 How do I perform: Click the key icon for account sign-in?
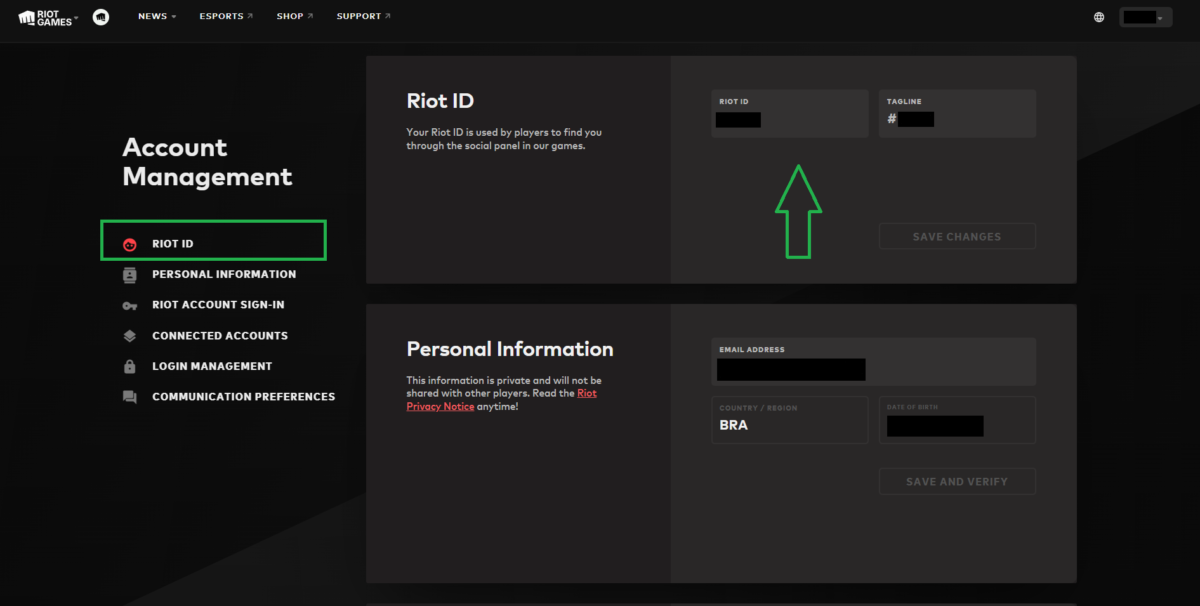(129, 306)
